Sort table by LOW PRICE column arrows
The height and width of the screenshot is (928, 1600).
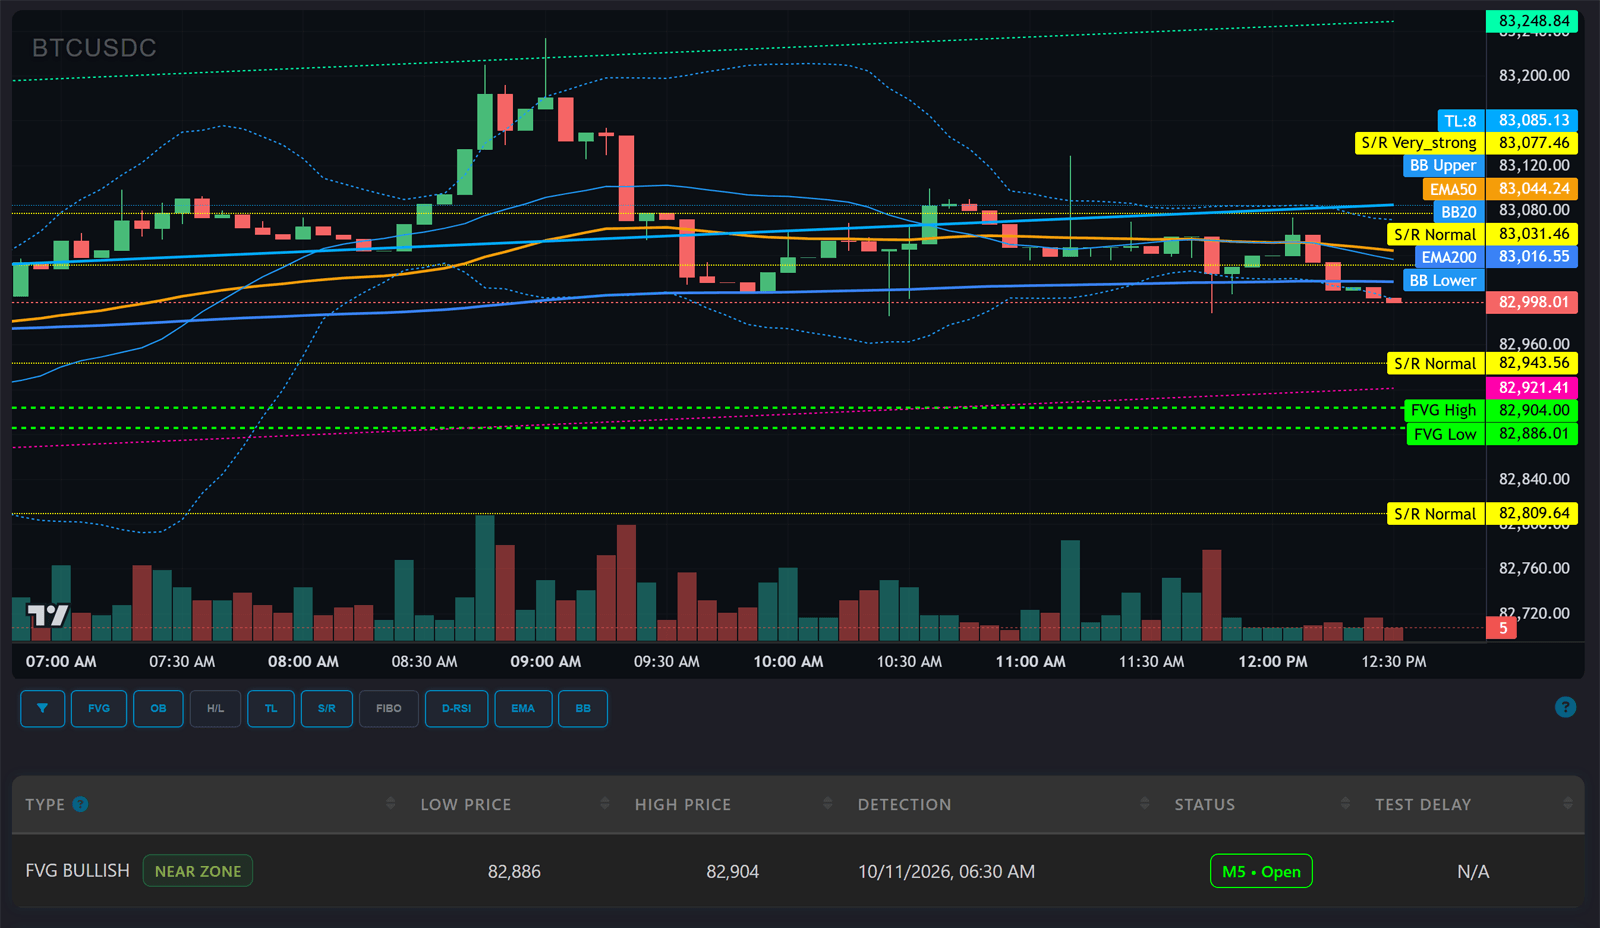[x=604, y=804]
